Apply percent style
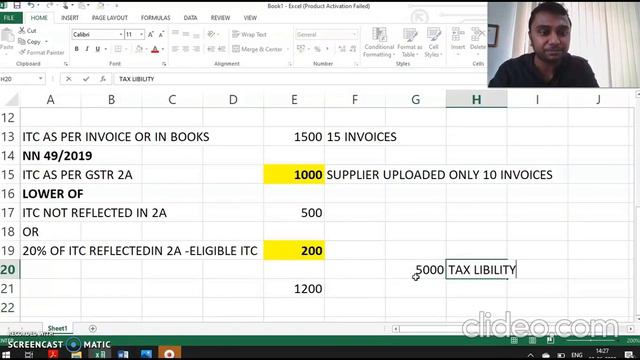 317,49
